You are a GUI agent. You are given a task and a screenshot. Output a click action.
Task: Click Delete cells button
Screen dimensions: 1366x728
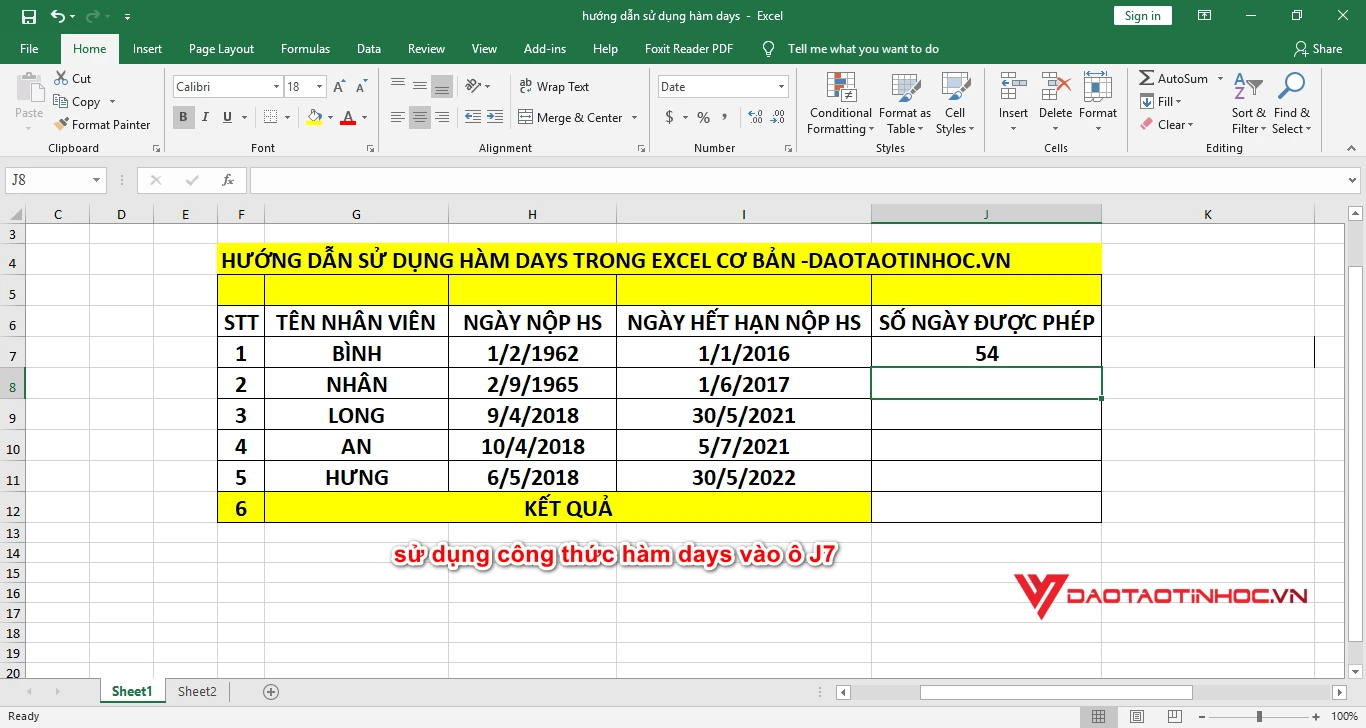(x=1055, y=96)
